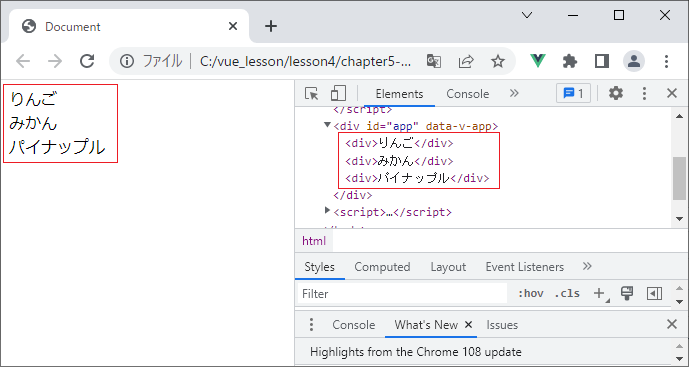Open a new browser tab
689x367 pixels.
[x=271, y=26]
